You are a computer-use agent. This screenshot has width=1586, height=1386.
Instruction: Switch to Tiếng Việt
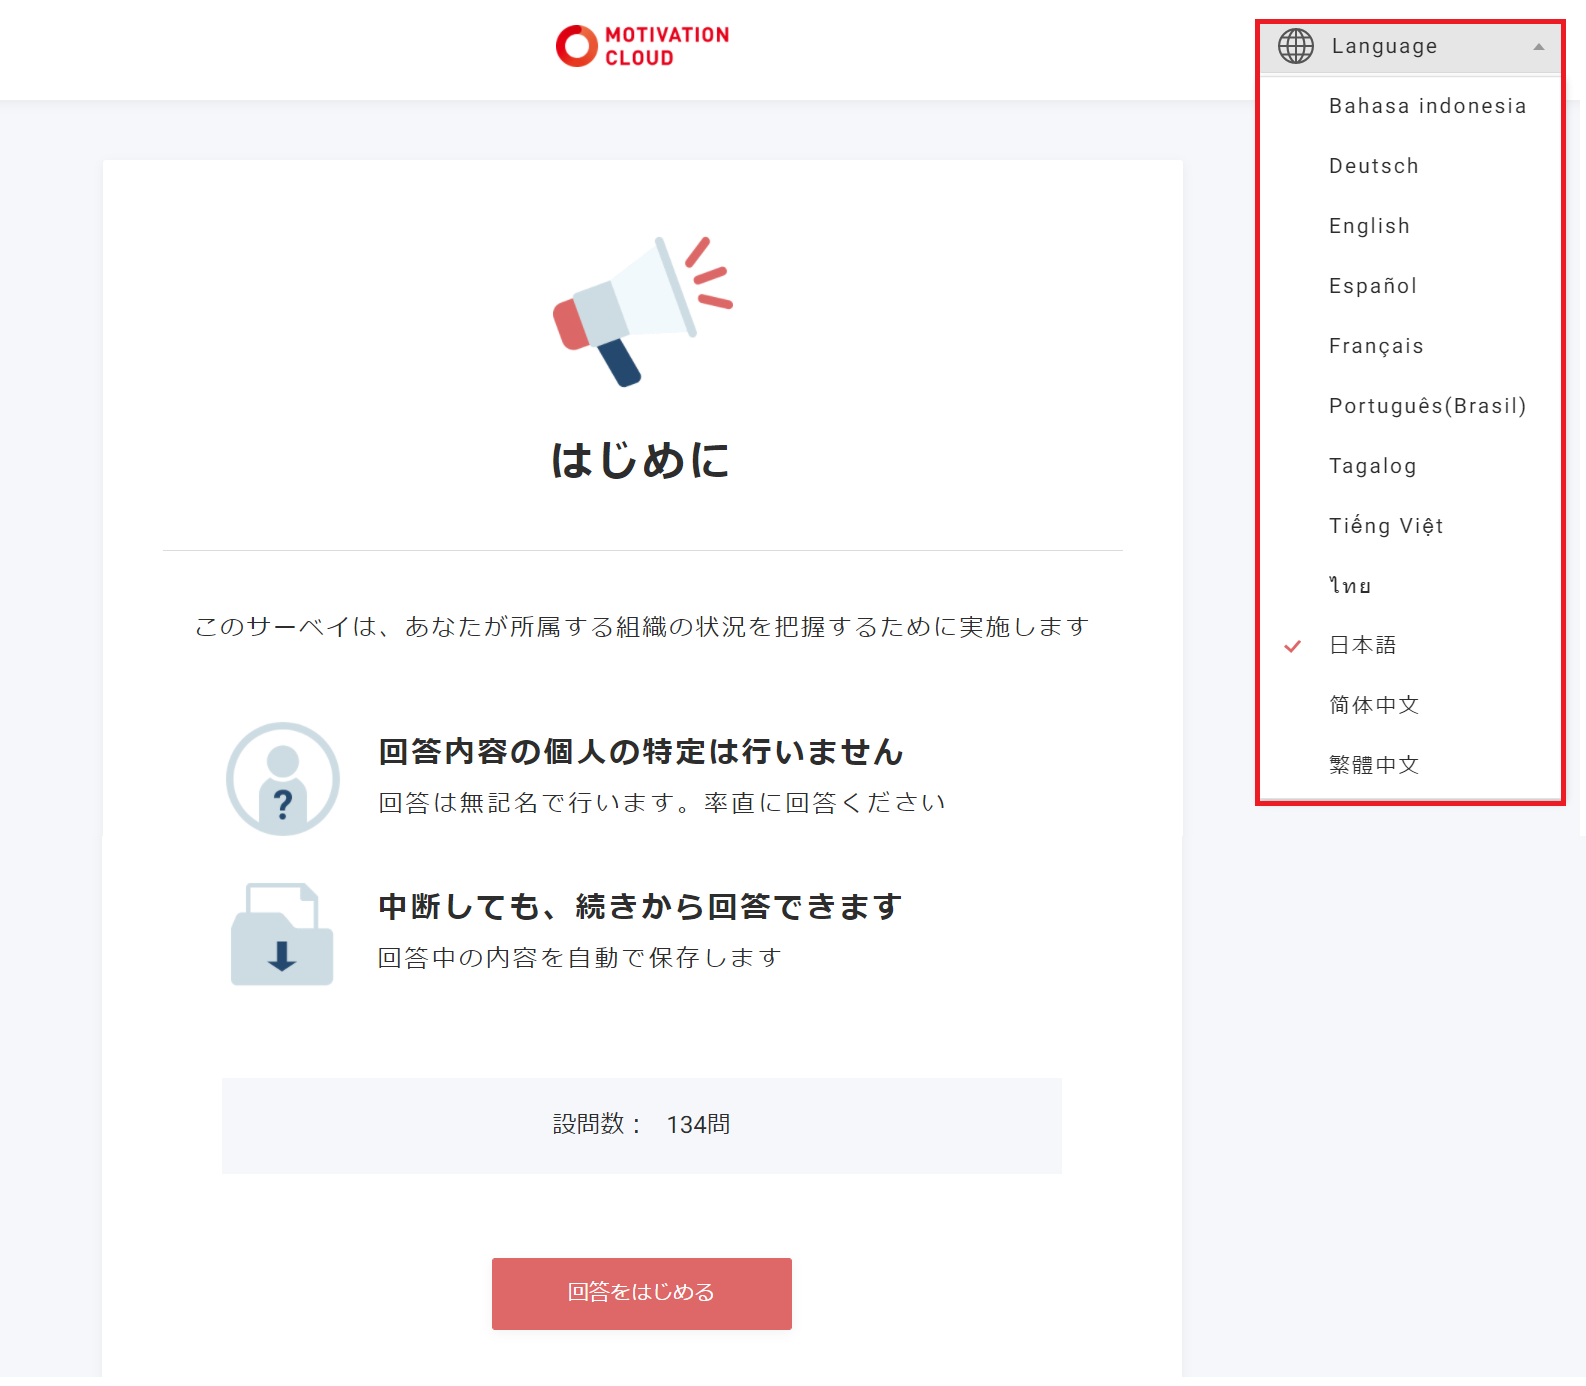click(1385, 526)
